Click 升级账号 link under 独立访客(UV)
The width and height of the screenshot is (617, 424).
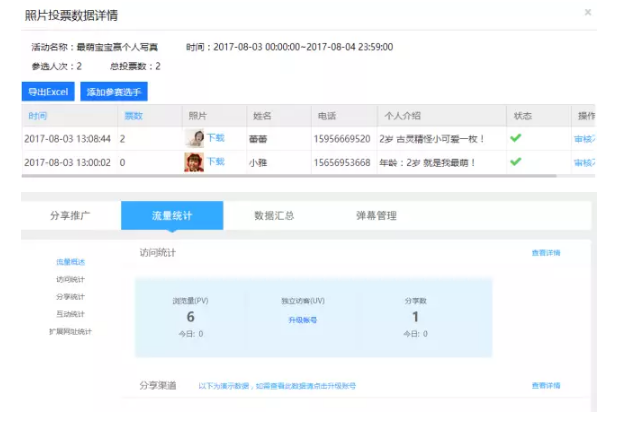pyautogui.click(x=303, y=320)
